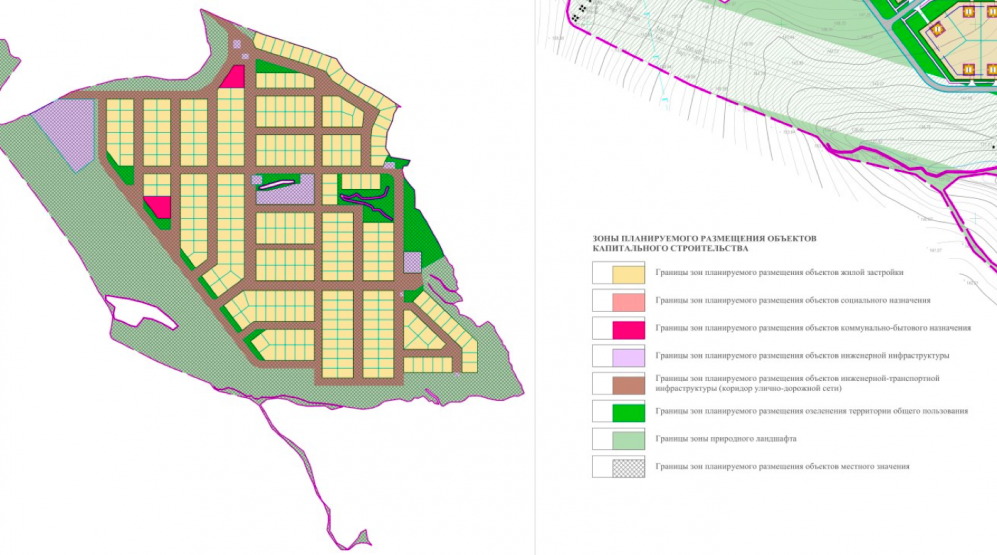Click the legend text ending 'объектов жилой застройки'
Viewport: 997px width, 555px height.
click(779, 273)
